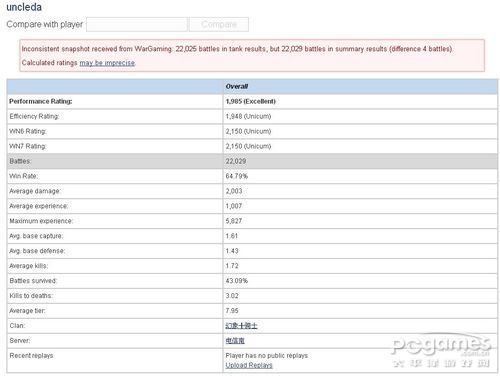Screen dimensions: 500x376
Task: Click the 'Avg. base capture:' label
Action: 36,236
